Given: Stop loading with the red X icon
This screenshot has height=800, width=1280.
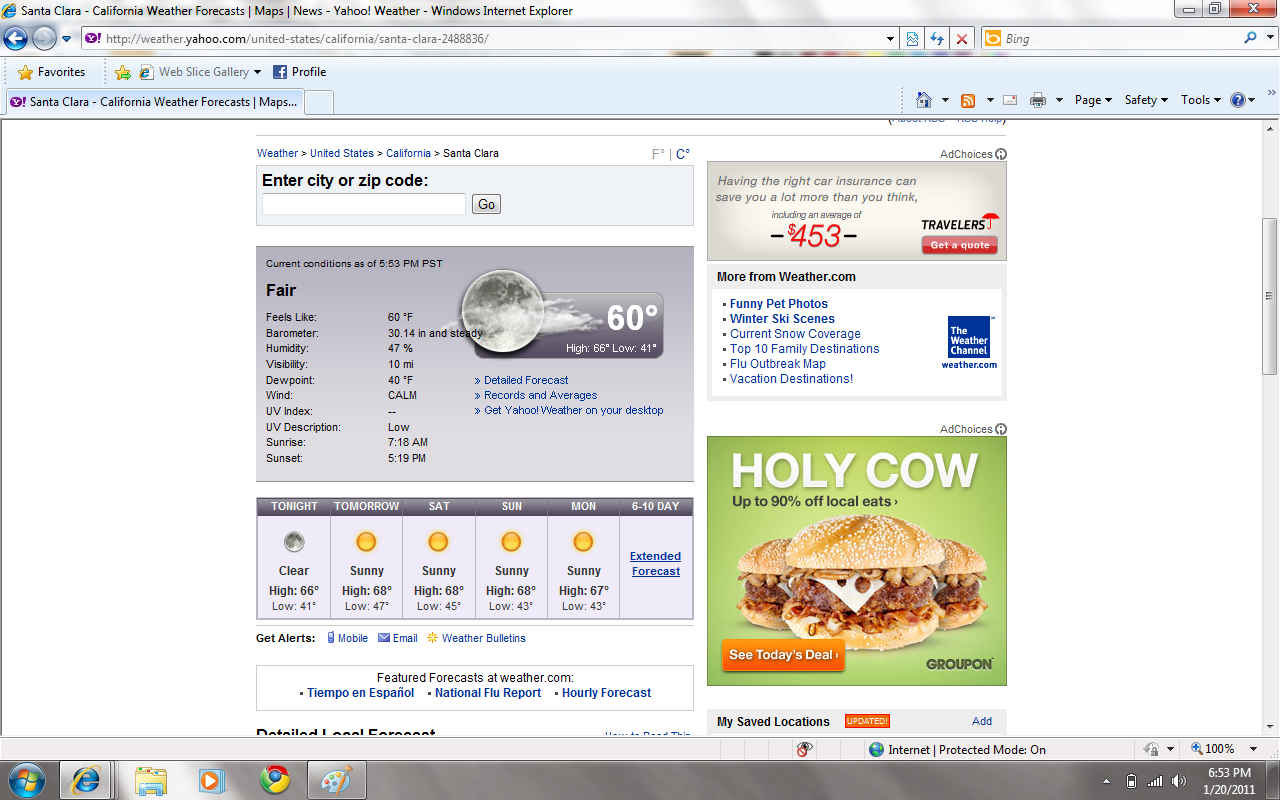Looking at the screenshot, I should pos(961,39).
